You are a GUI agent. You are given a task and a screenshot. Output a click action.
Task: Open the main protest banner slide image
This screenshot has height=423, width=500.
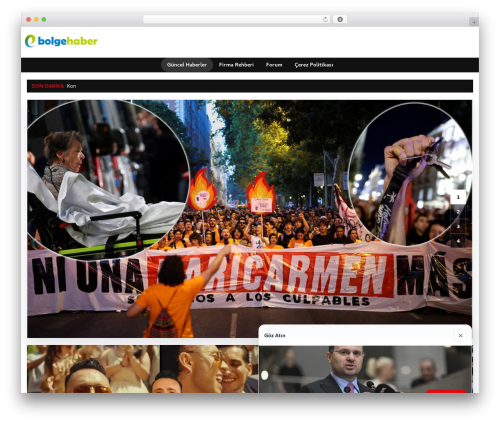[249, 219]
